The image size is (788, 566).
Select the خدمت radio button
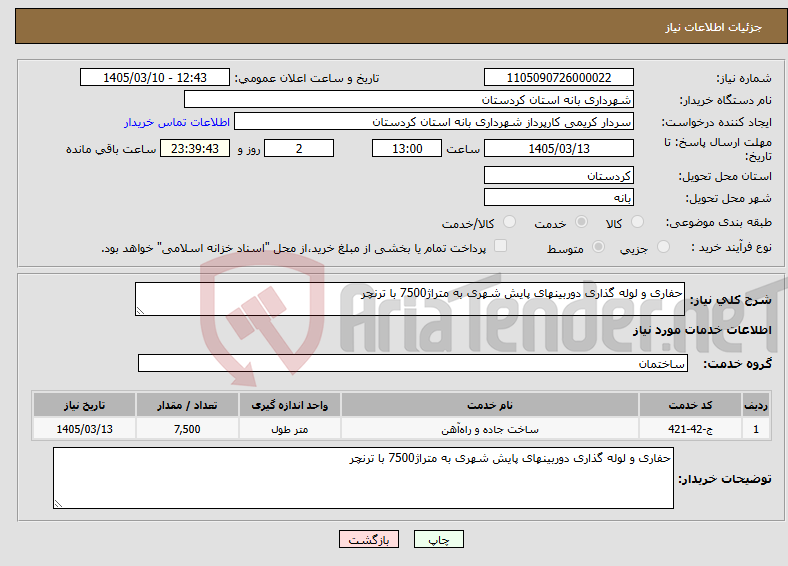[581, 222]
